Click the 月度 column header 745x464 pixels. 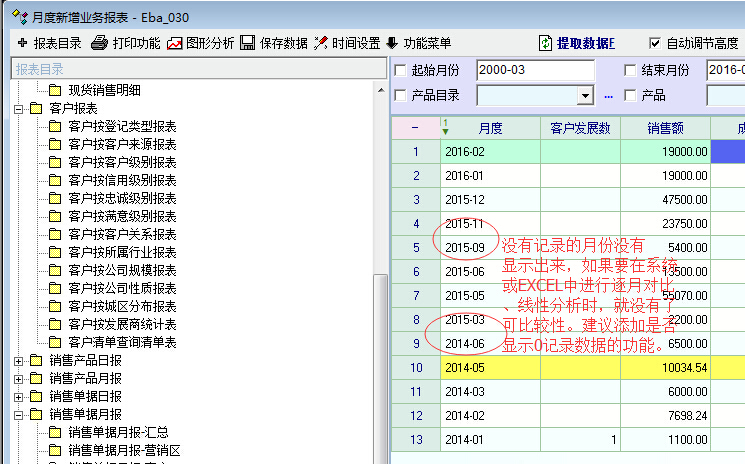(x=490, y=129)
